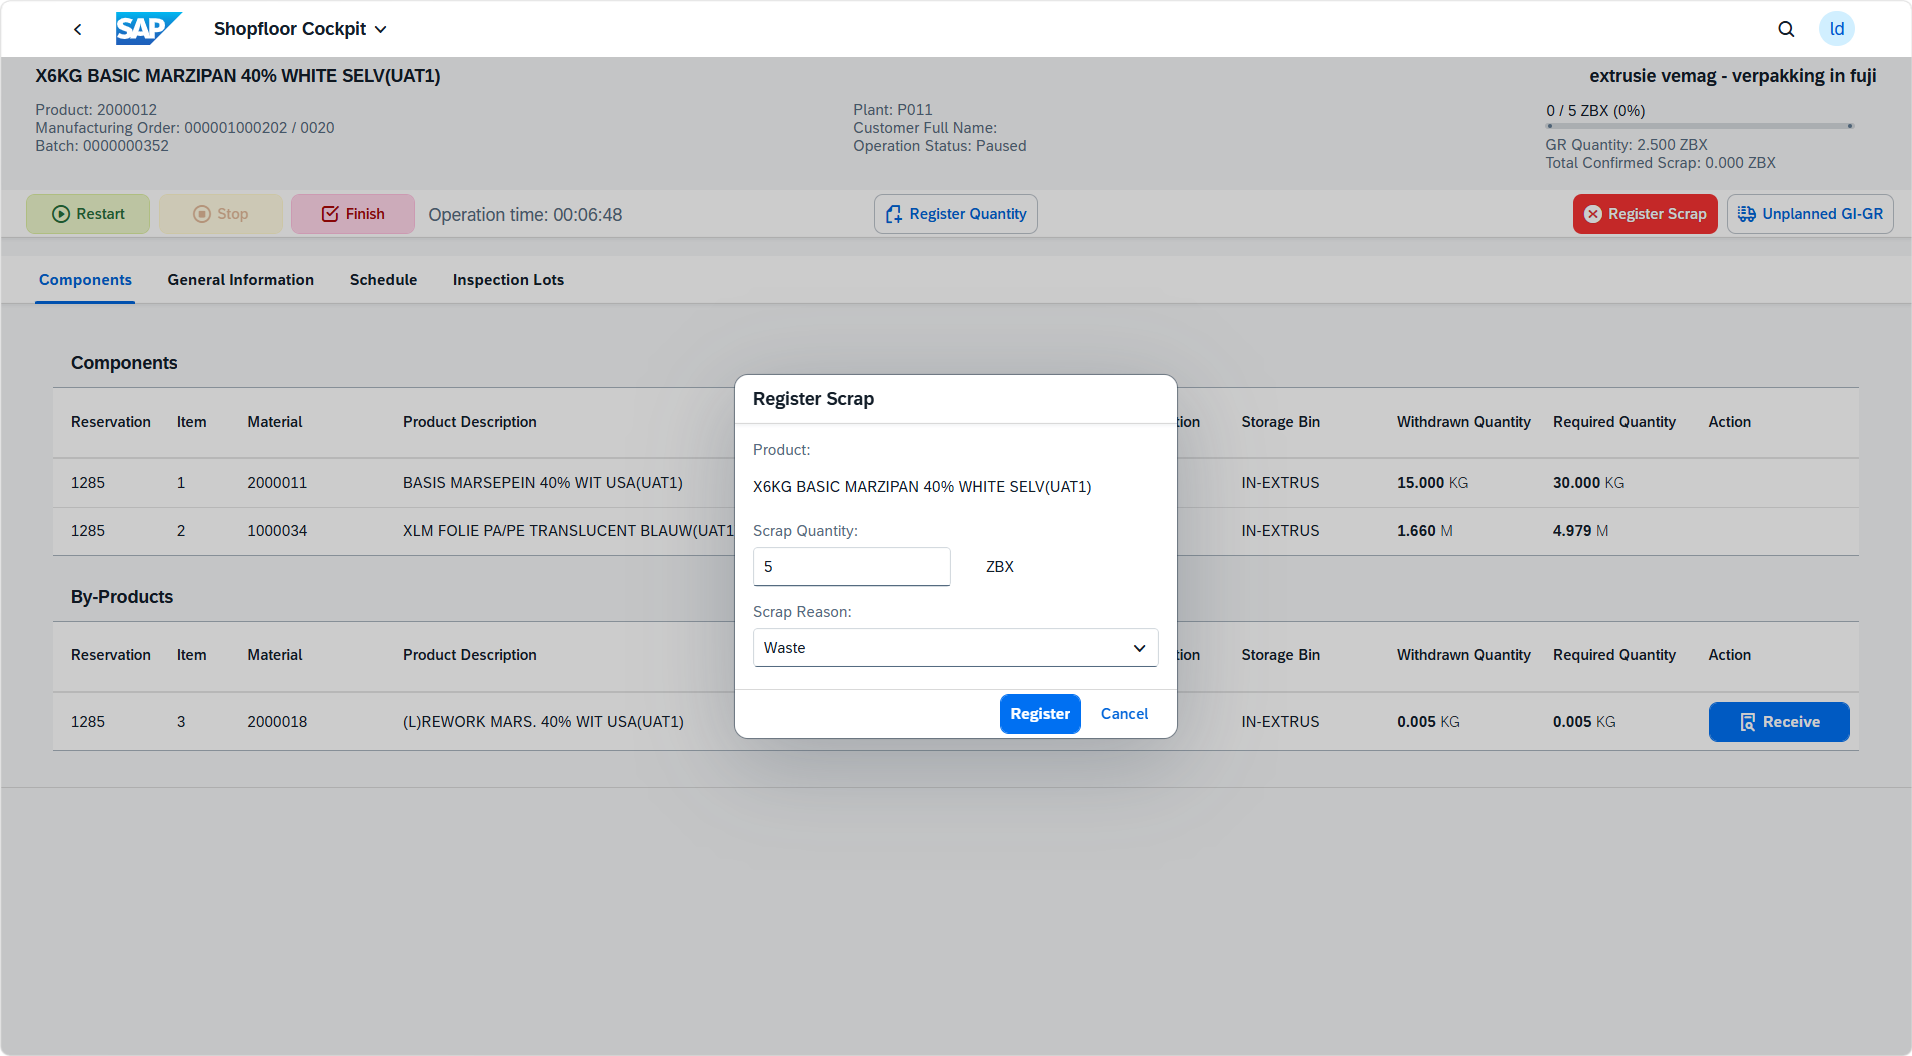Open Register Quantity
This screenshot has height=1056, width=1912.
click(956, 214)
